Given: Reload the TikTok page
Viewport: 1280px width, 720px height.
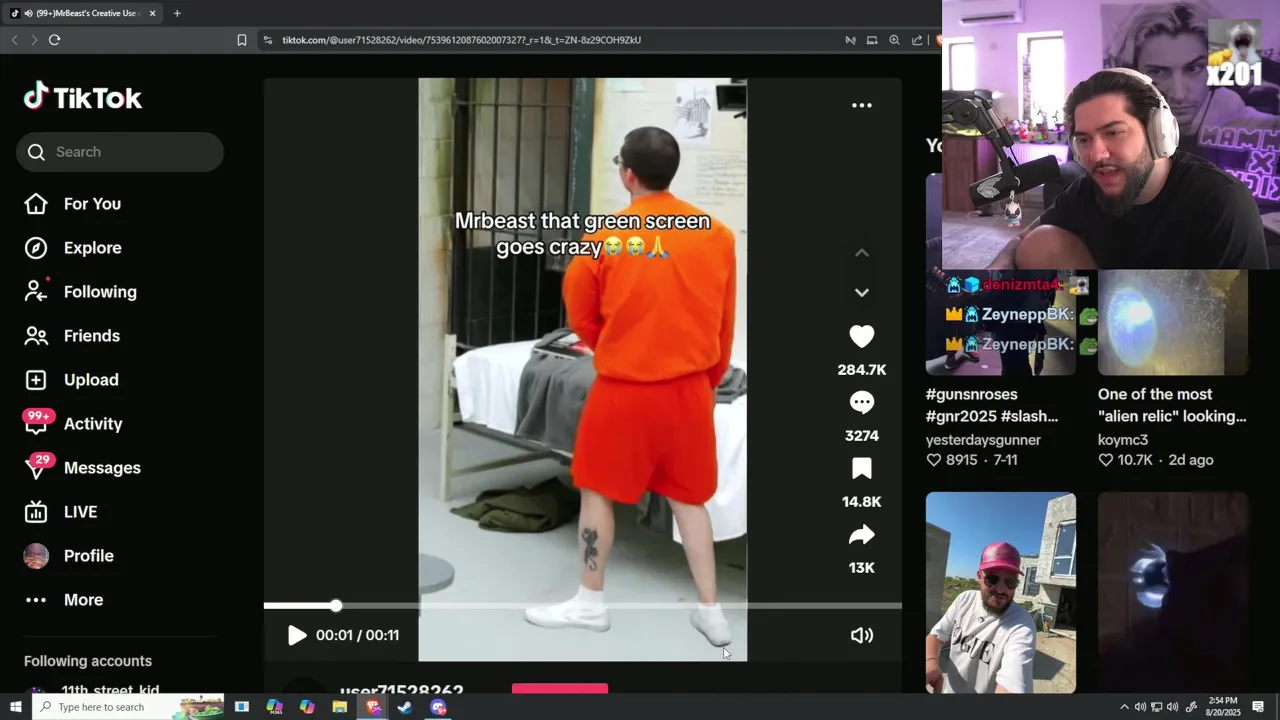Looking at the screenshot, I should point(54,40).
